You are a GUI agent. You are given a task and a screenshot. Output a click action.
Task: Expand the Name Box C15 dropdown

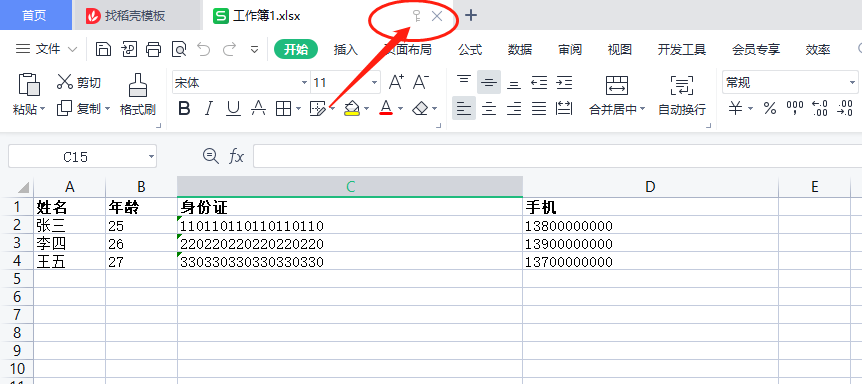(152, 157)
